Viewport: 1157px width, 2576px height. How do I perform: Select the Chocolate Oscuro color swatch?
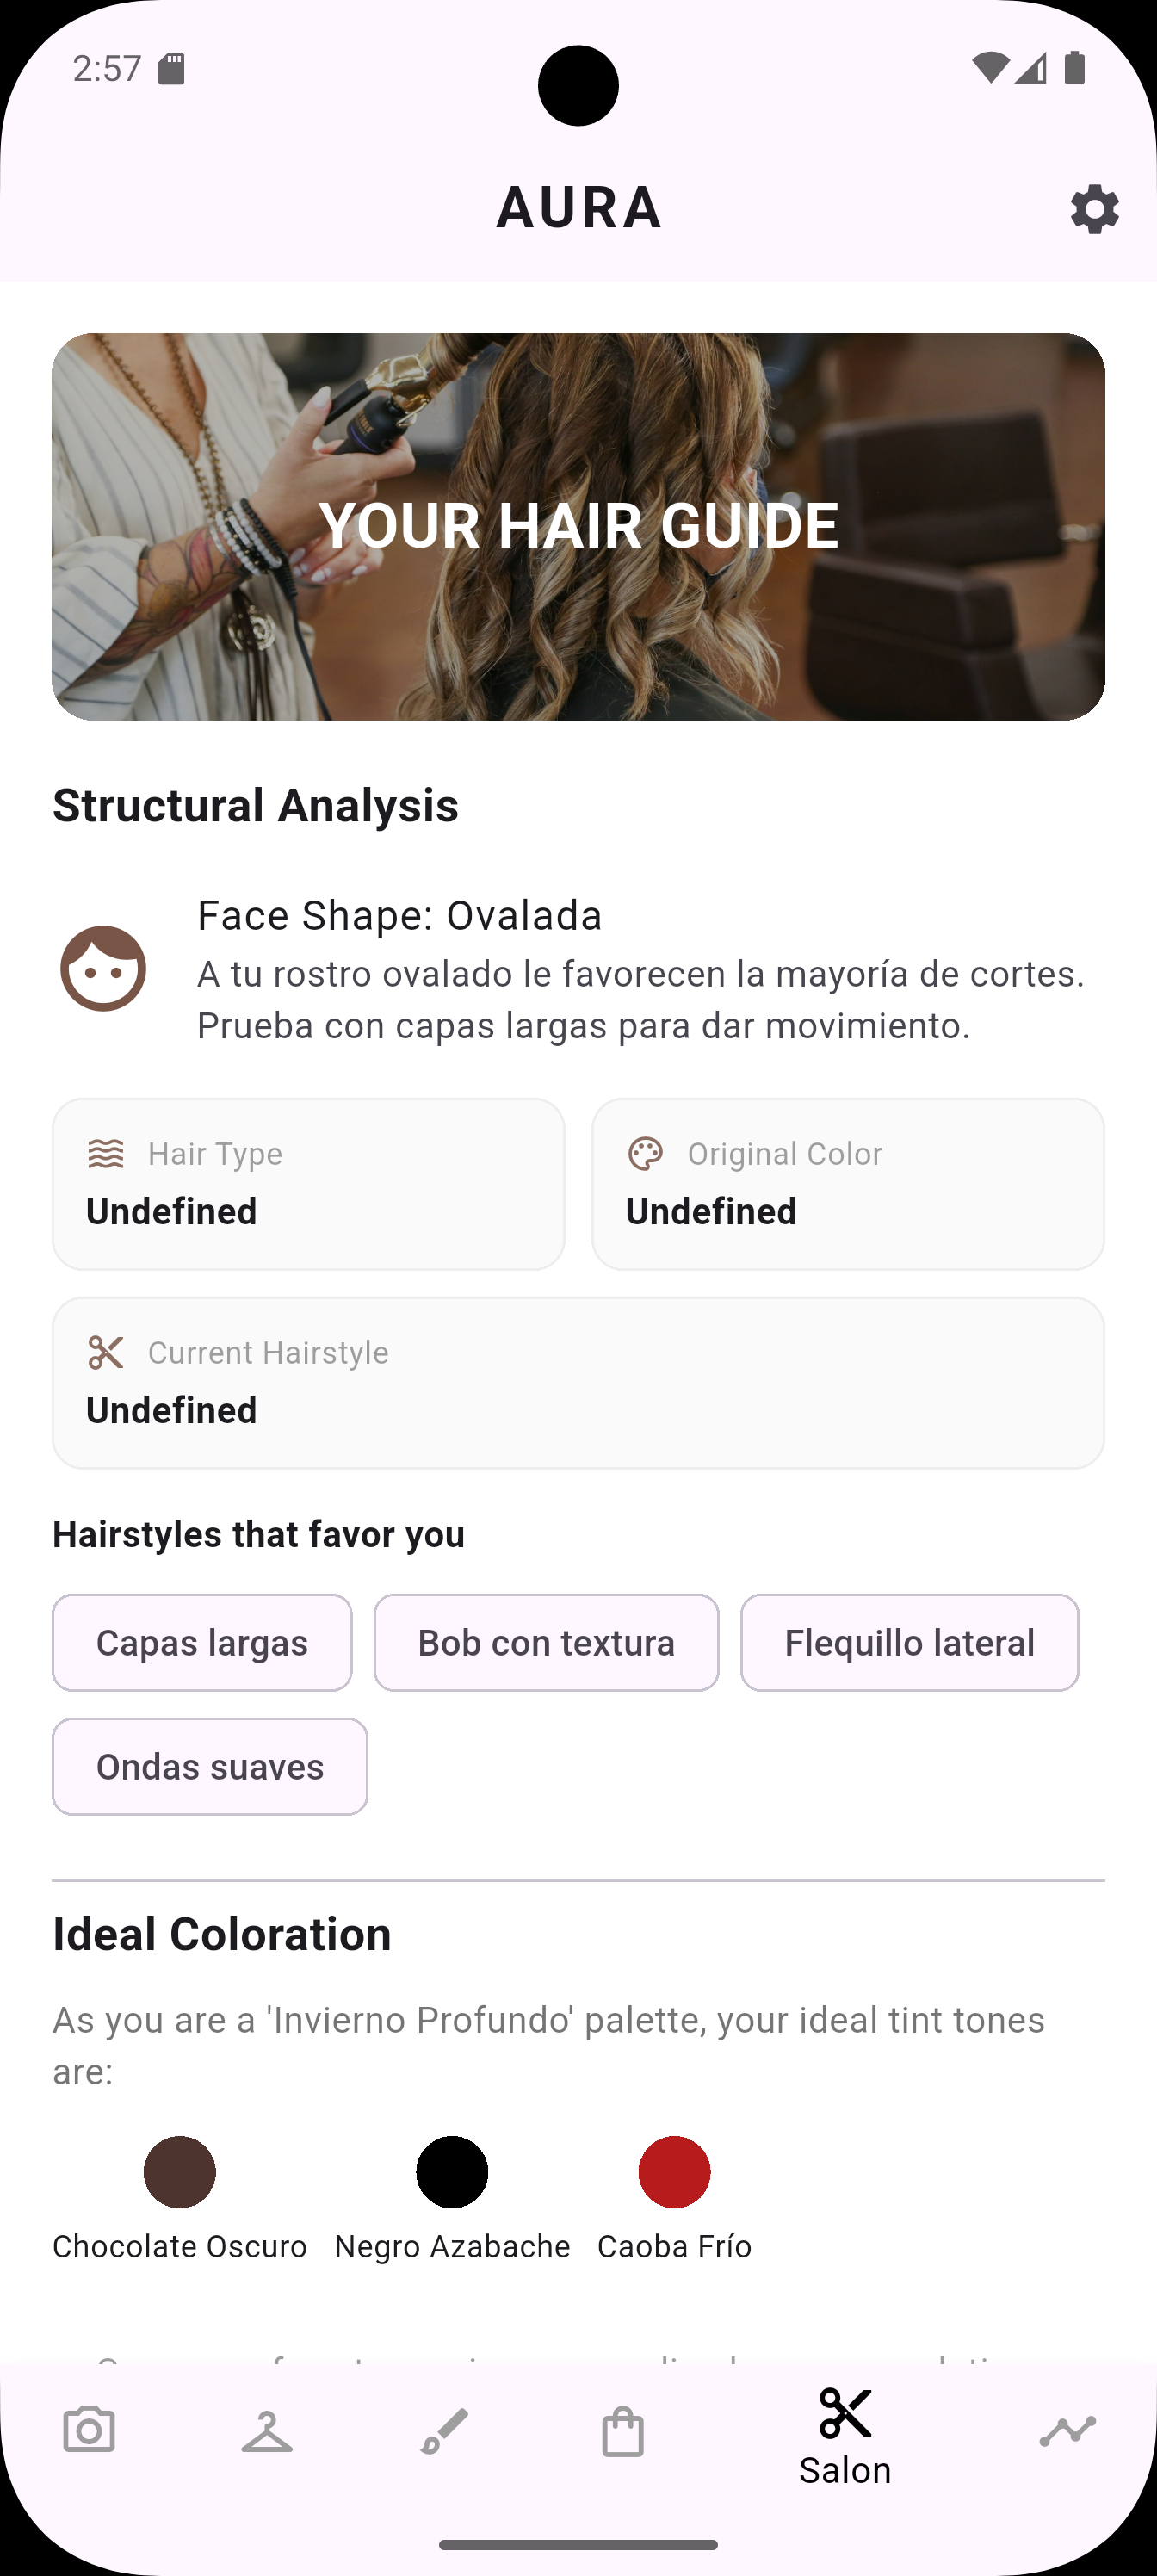click(180, 2172)
